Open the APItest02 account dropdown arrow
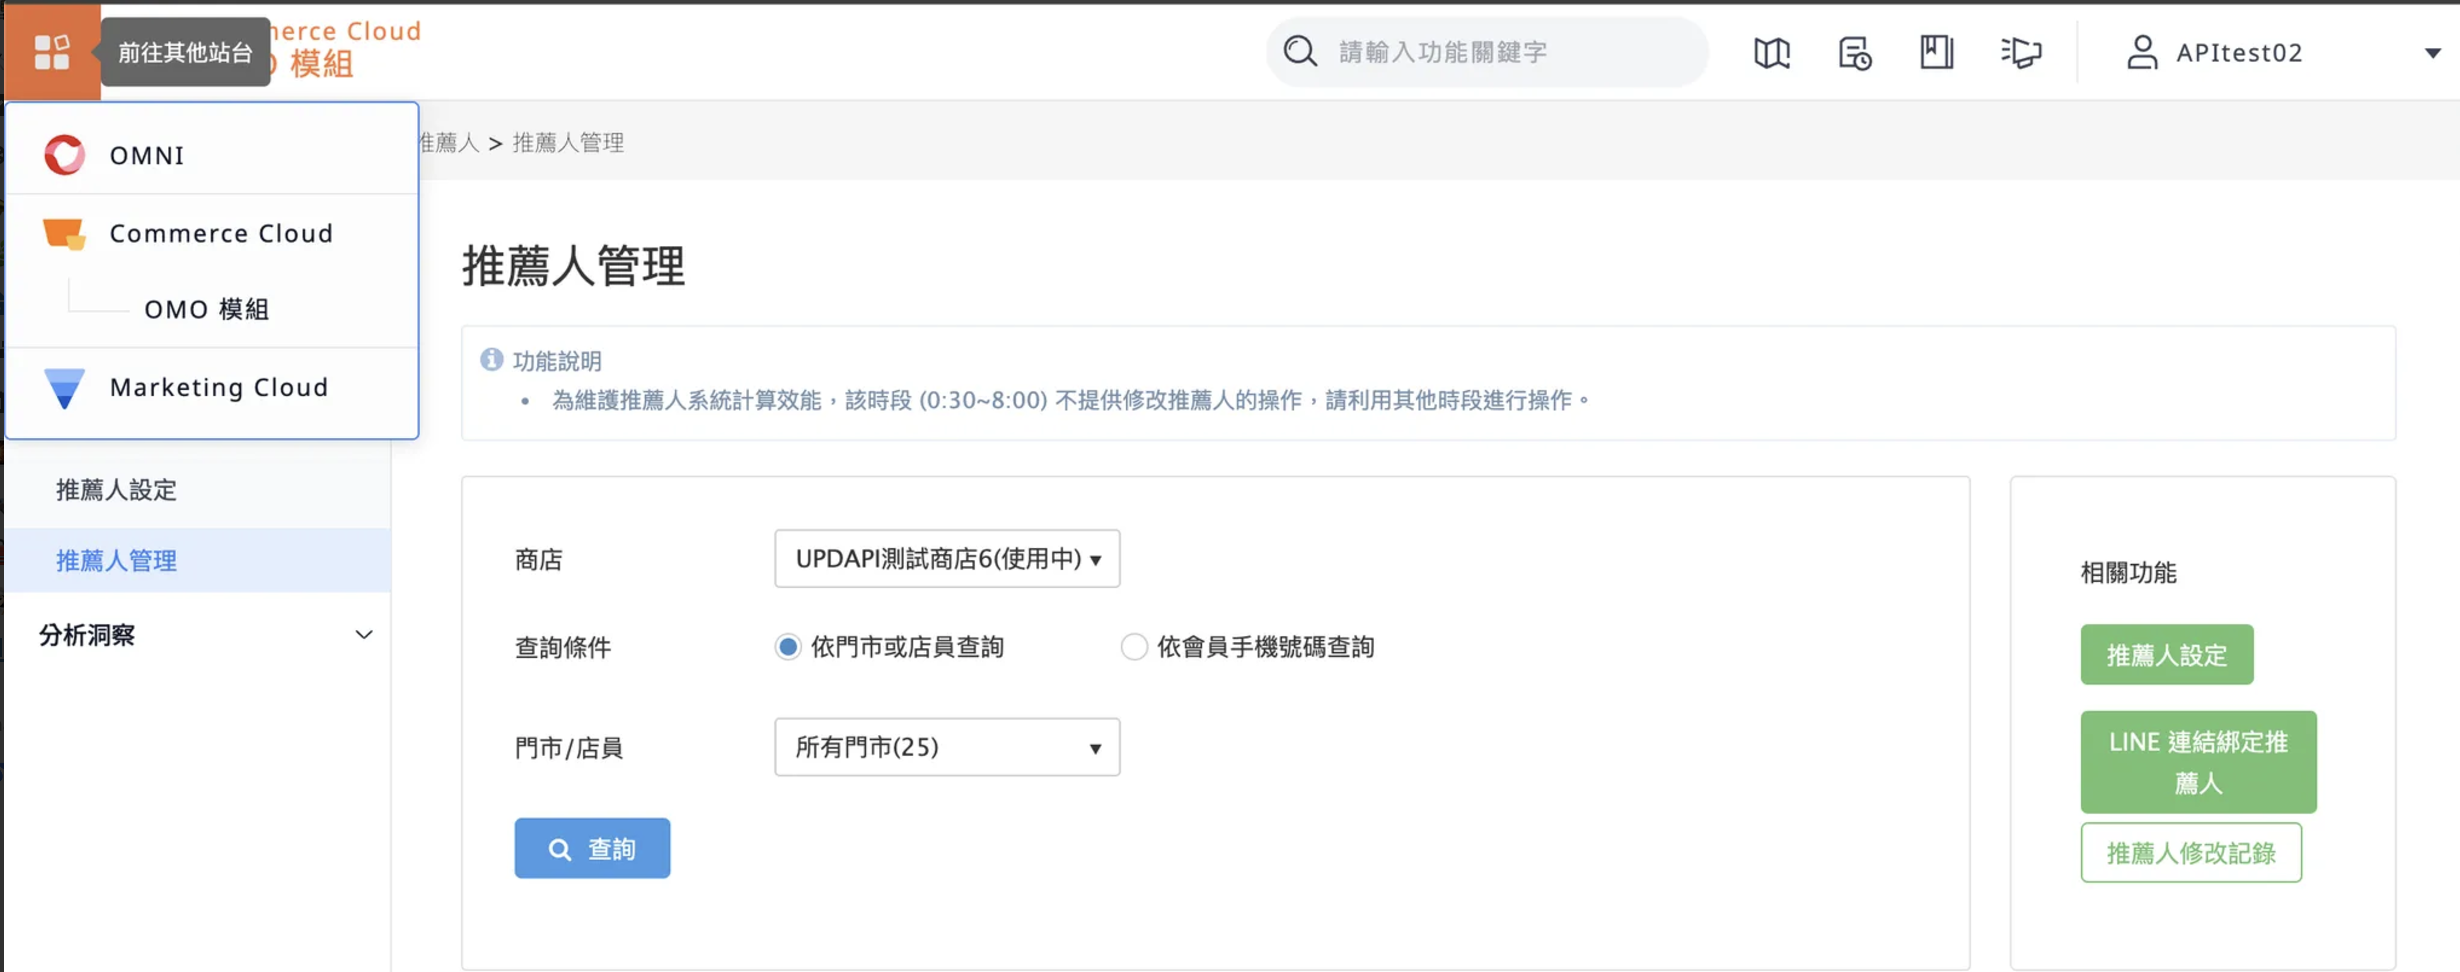Screen dimensions: 2460x972 [x=2432, y=53]
